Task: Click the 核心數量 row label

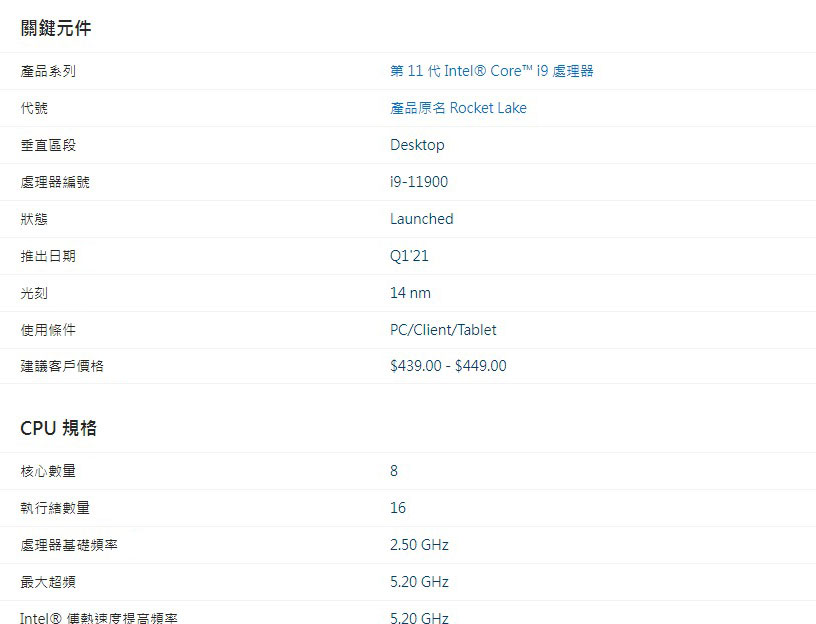Action: 48,470
